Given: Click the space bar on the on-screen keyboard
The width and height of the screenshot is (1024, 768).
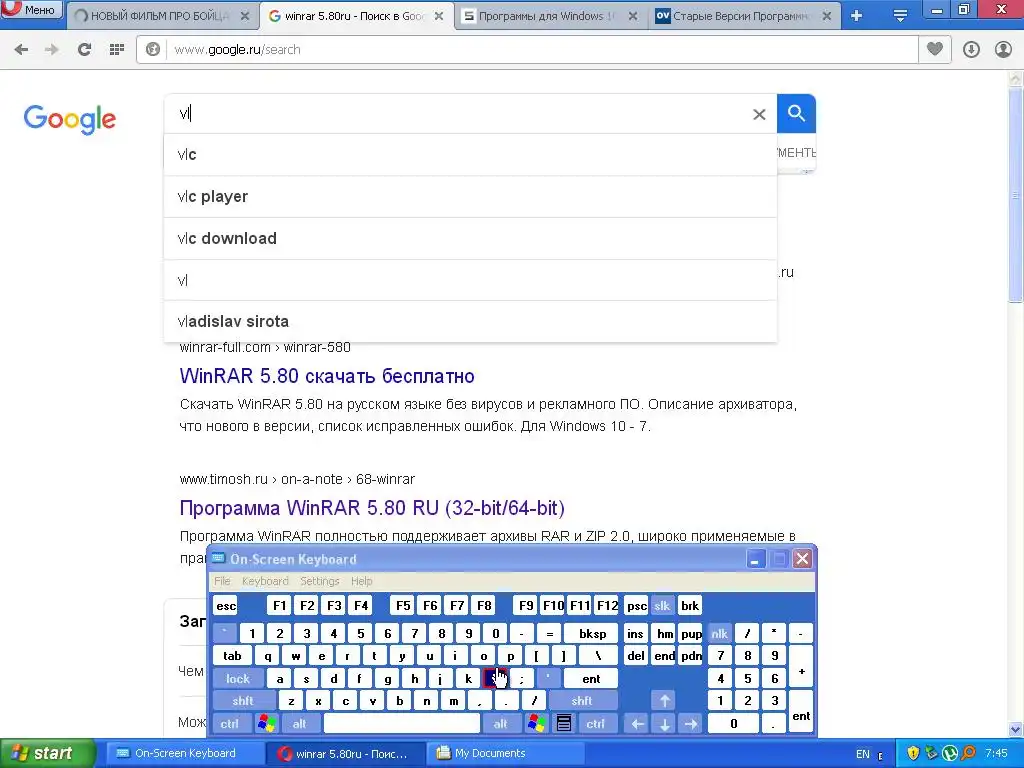Looking at the screenshot, I should (402, 724).
